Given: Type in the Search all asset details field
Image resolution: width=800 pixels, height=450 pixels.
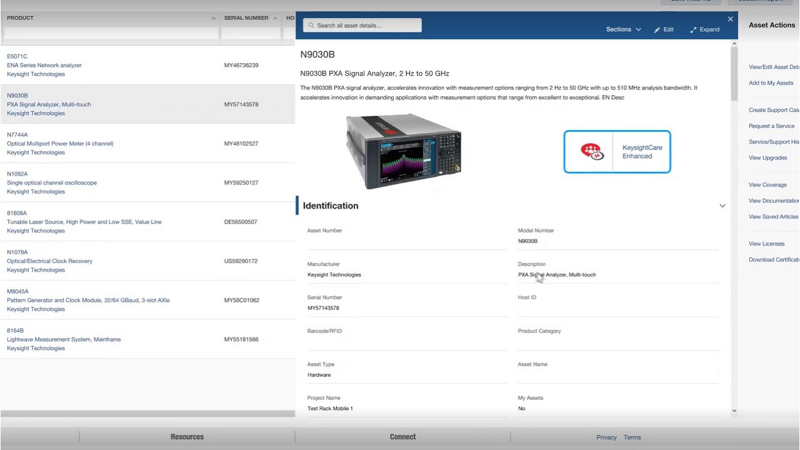Looking at the screenshot, I should pyautogui.click(x=367, y=25).
